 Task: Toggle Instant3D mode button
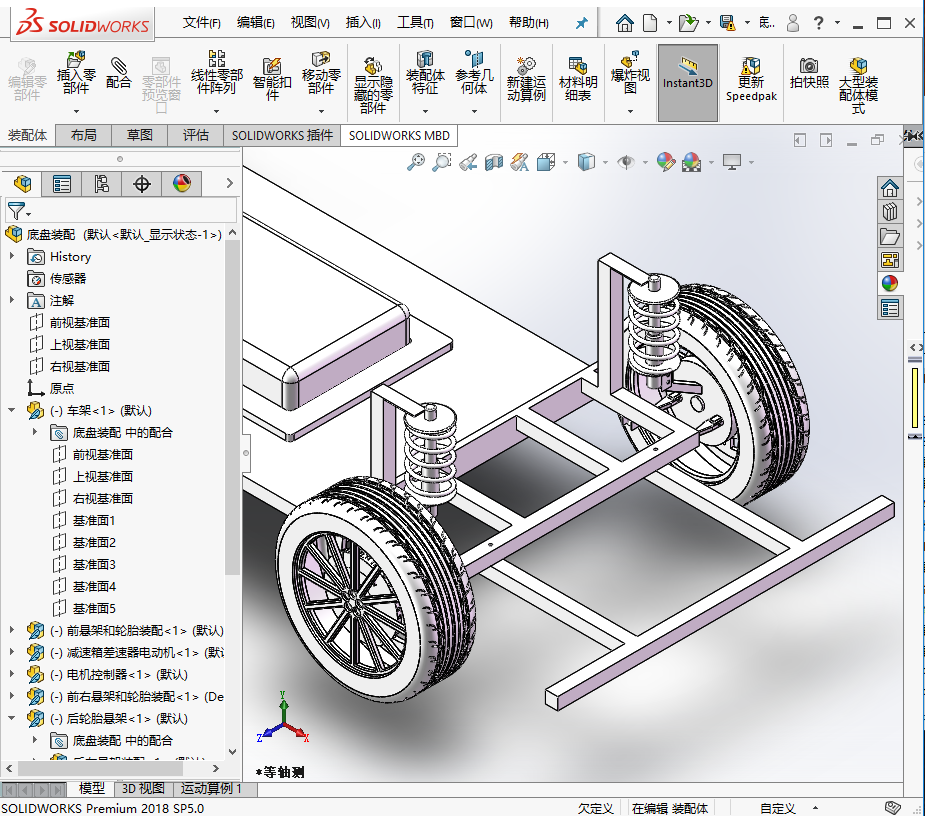688,83
